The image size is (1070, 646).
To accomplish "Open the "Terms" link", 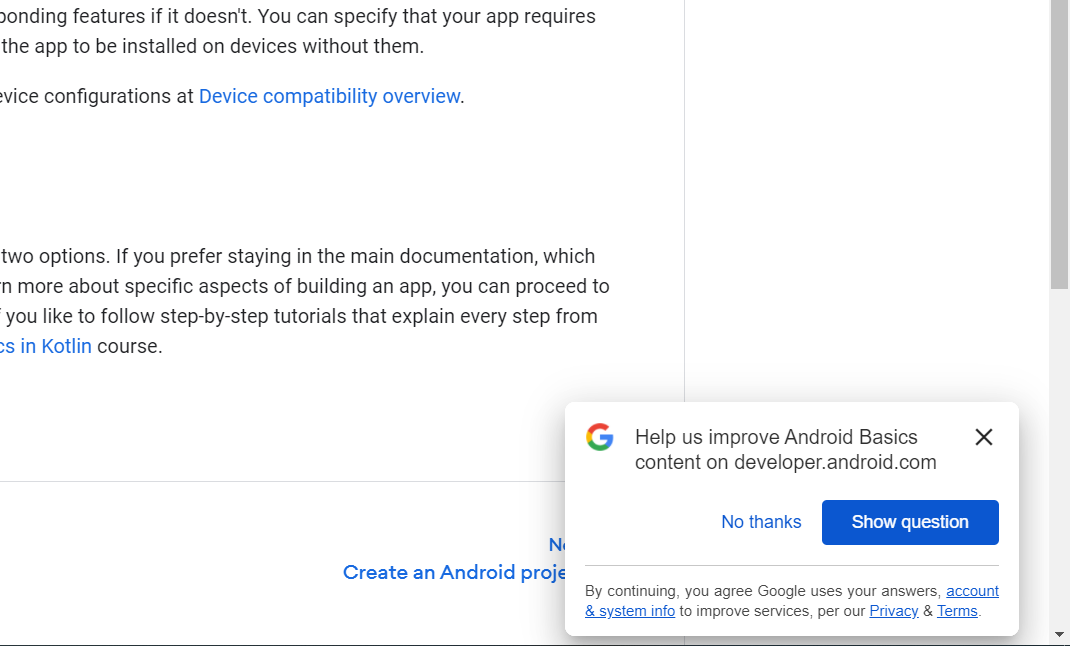I will (x=957, y=611).
